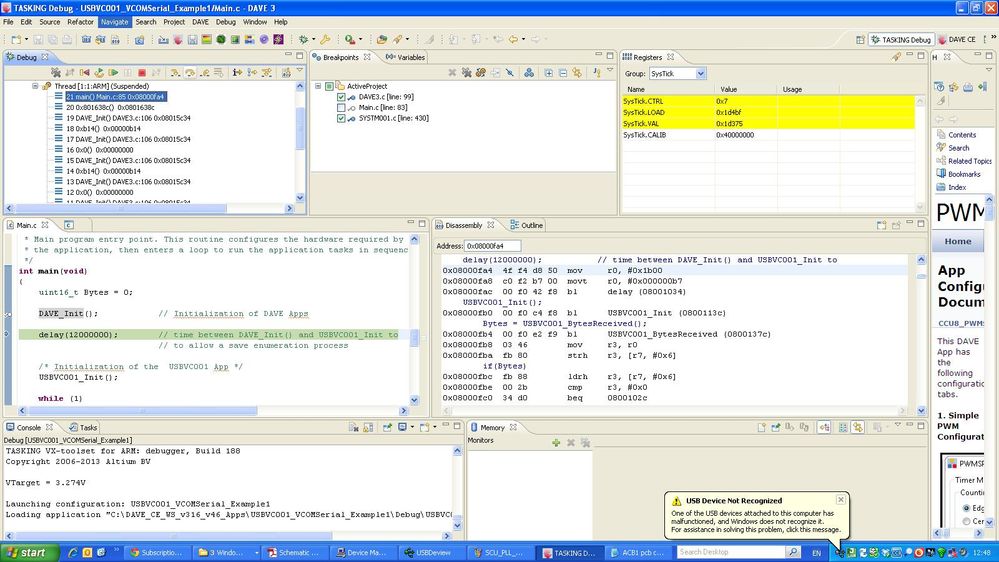The width and height of the screenshot is (999, 562).
Task: Open the Memory panel view menu arrow
Action: pyautogui.click(x=898, y=425)
